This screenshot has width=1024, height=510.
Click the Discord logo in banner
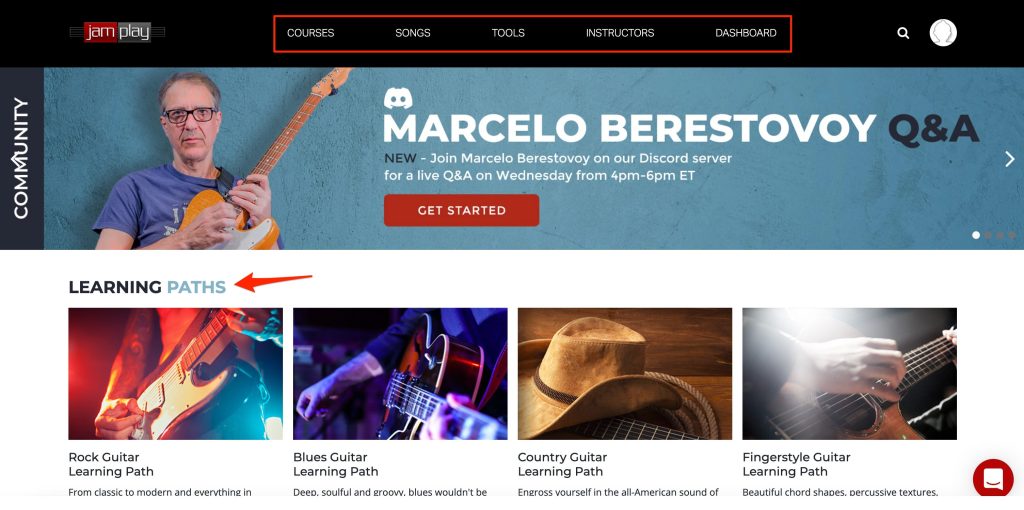(x=398, y=98)
